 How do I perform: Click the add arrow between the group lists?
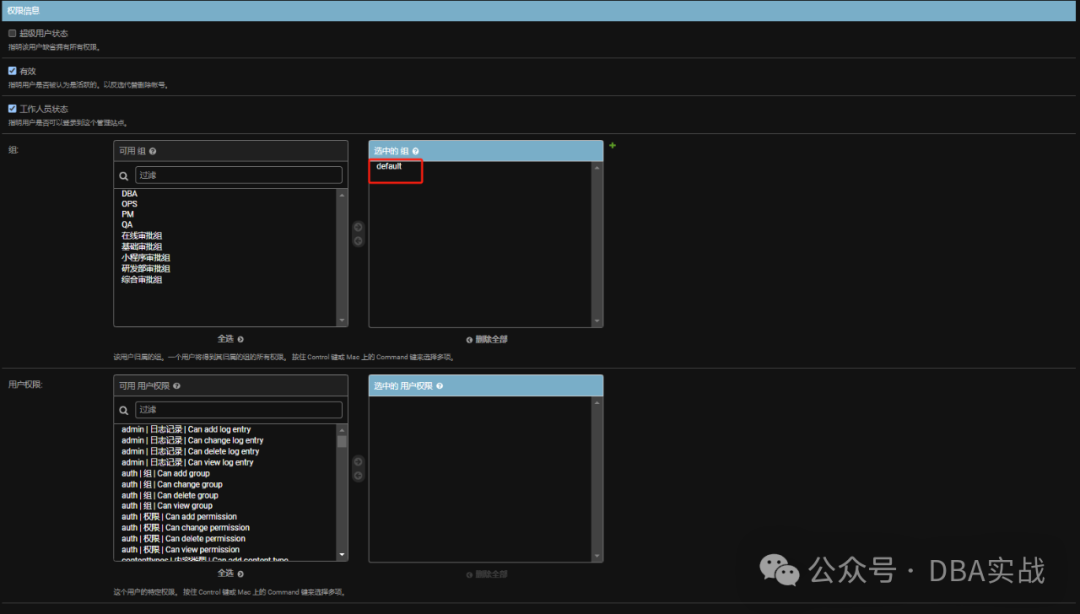coord(358,227)
